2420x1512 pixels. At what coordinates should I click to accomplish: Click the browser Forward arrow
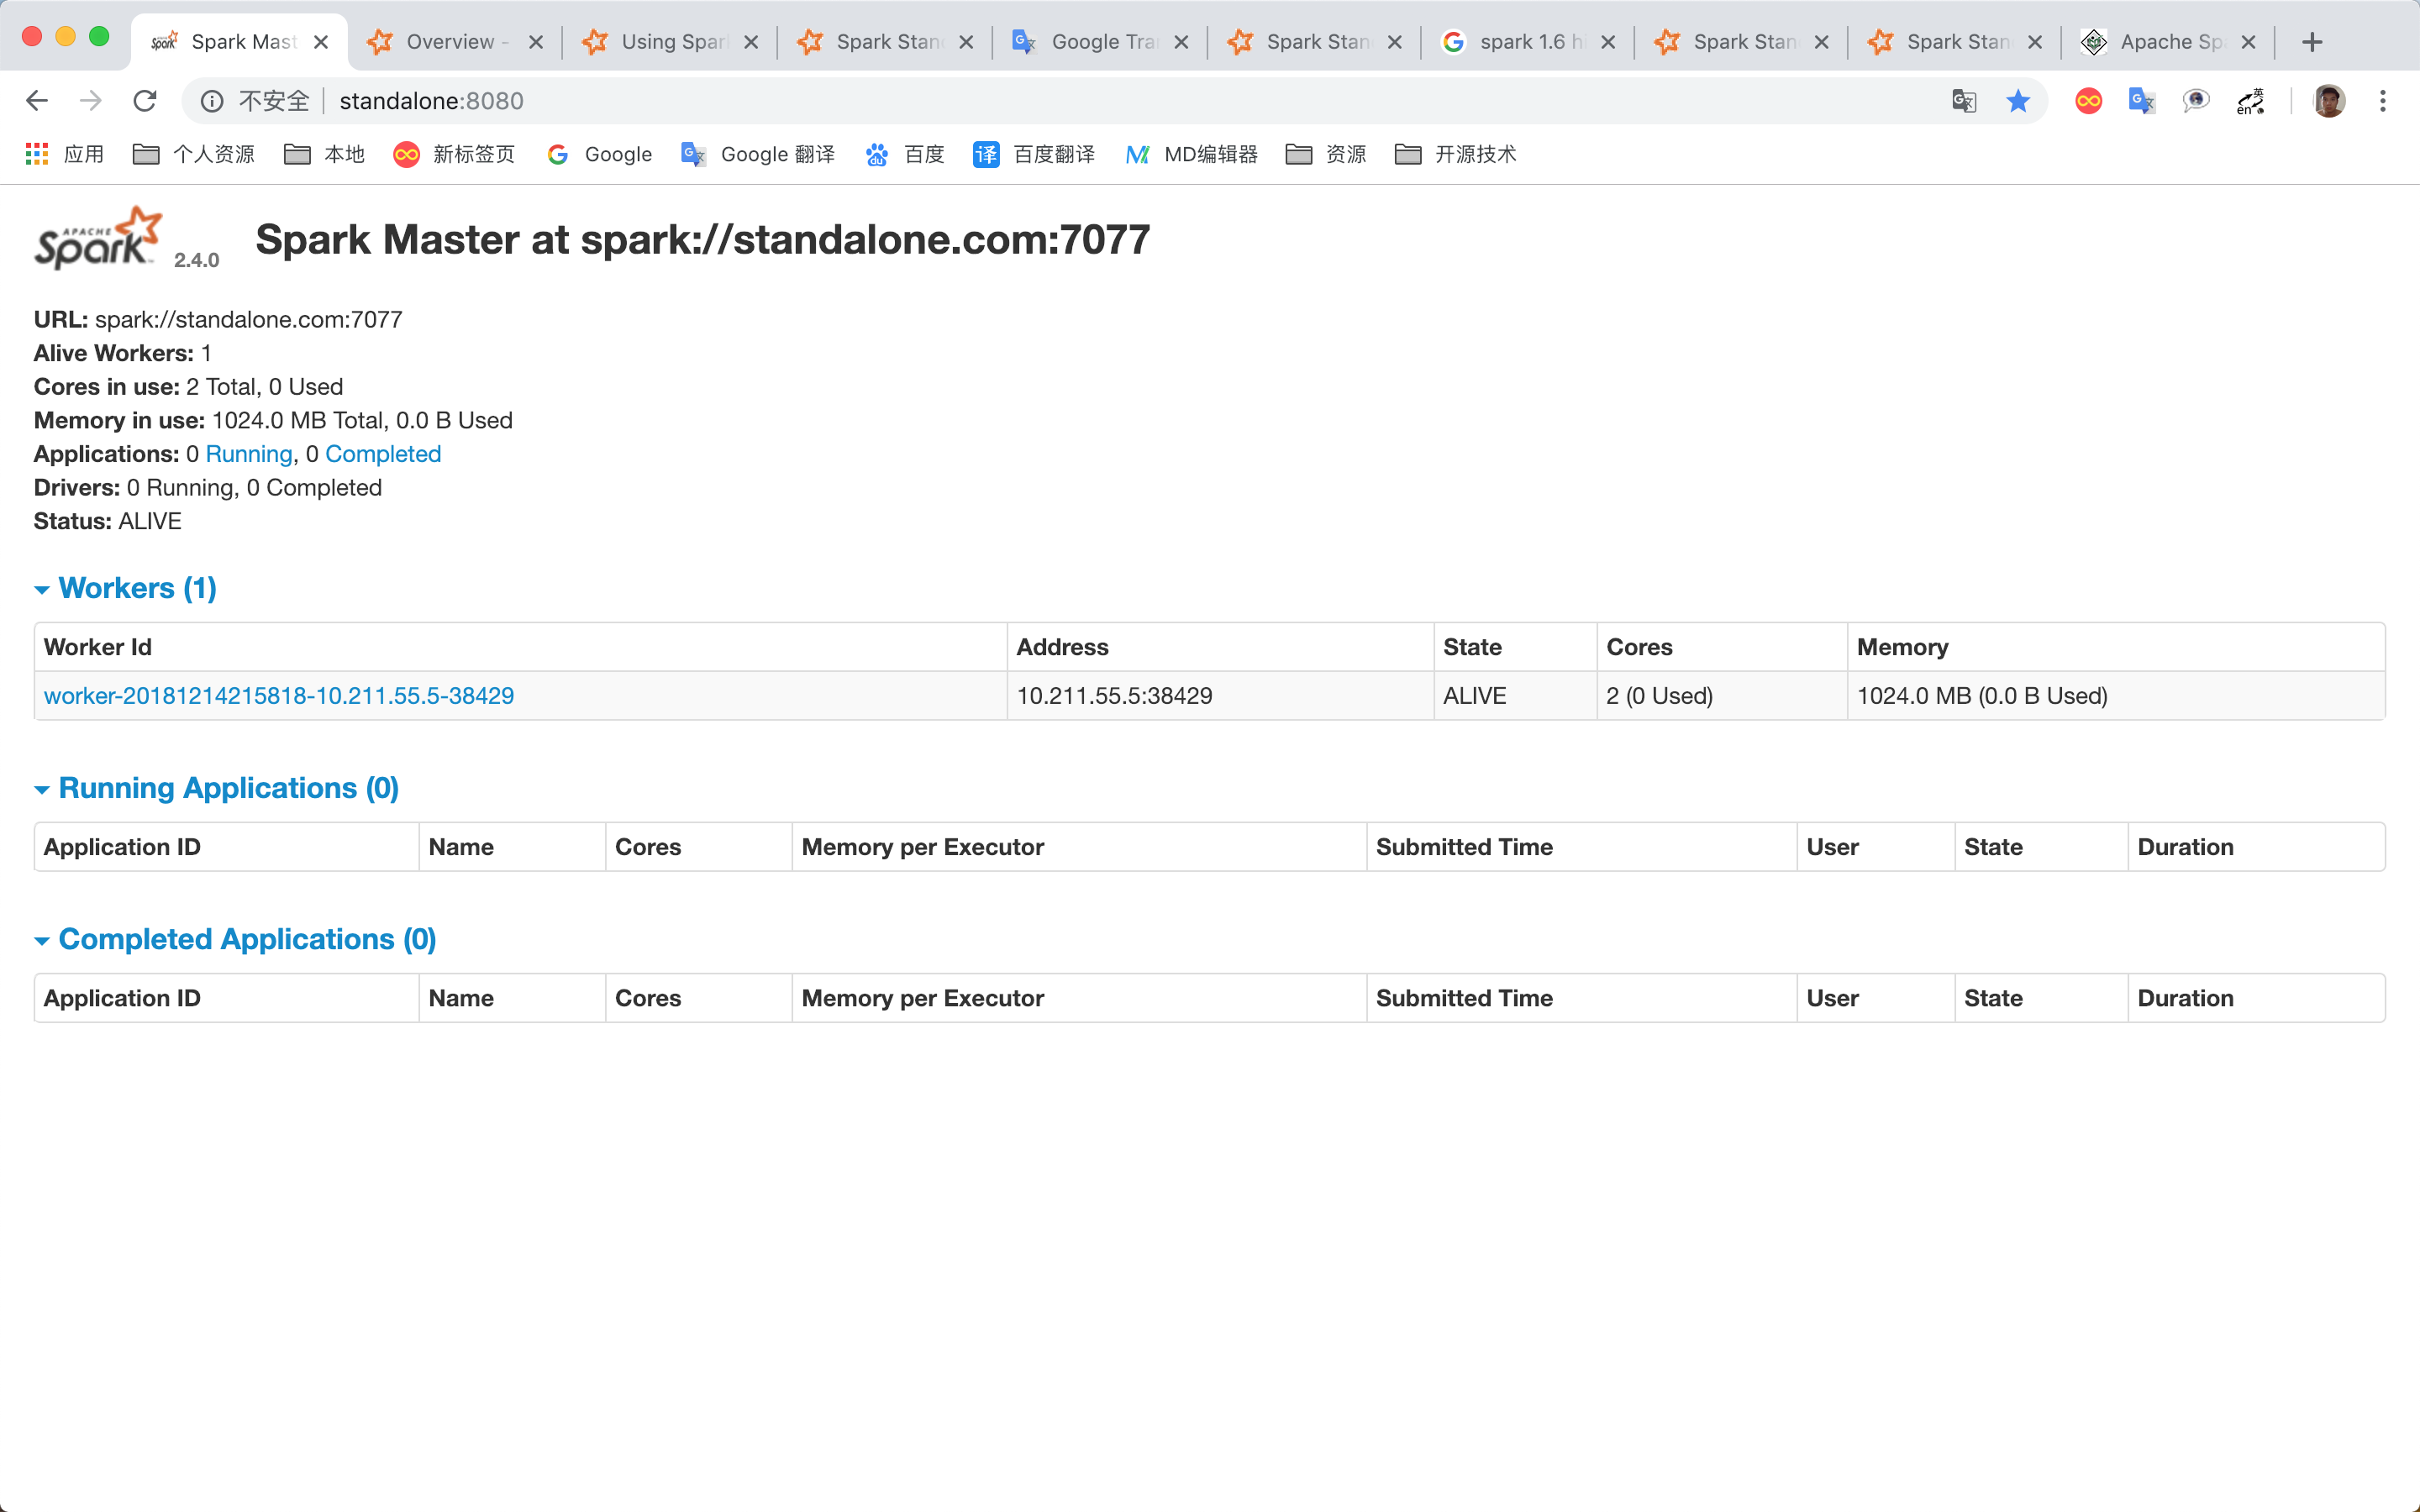(91, 101)
